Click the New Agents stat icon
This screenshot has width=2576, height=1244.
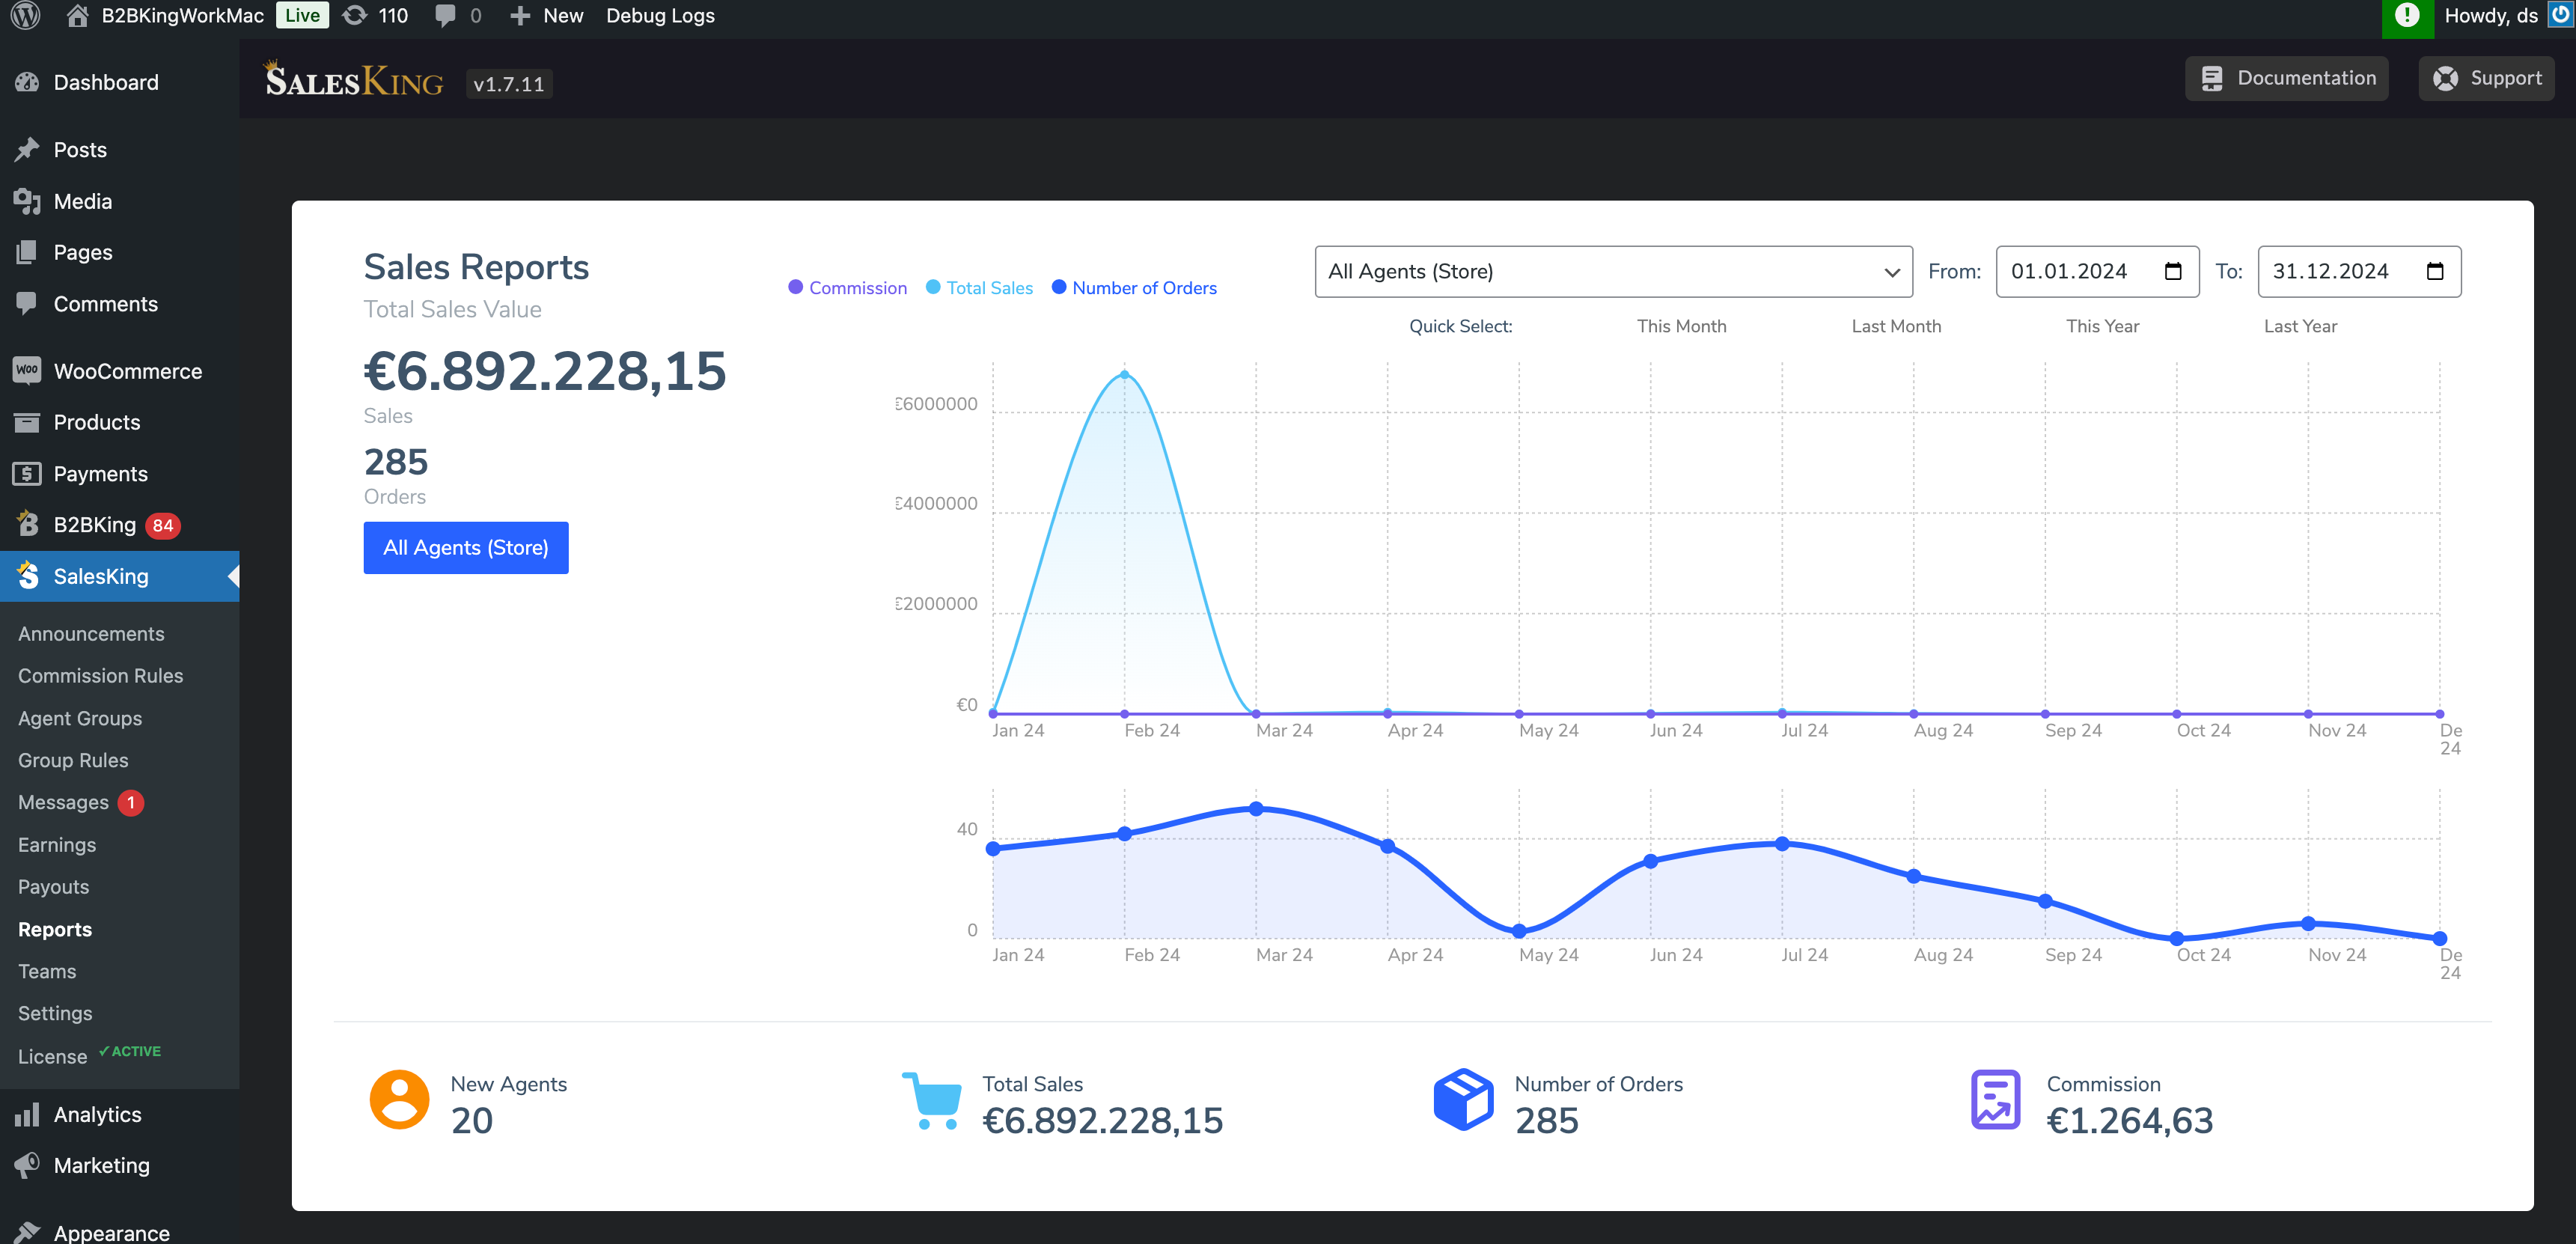tap(401, 1104)
